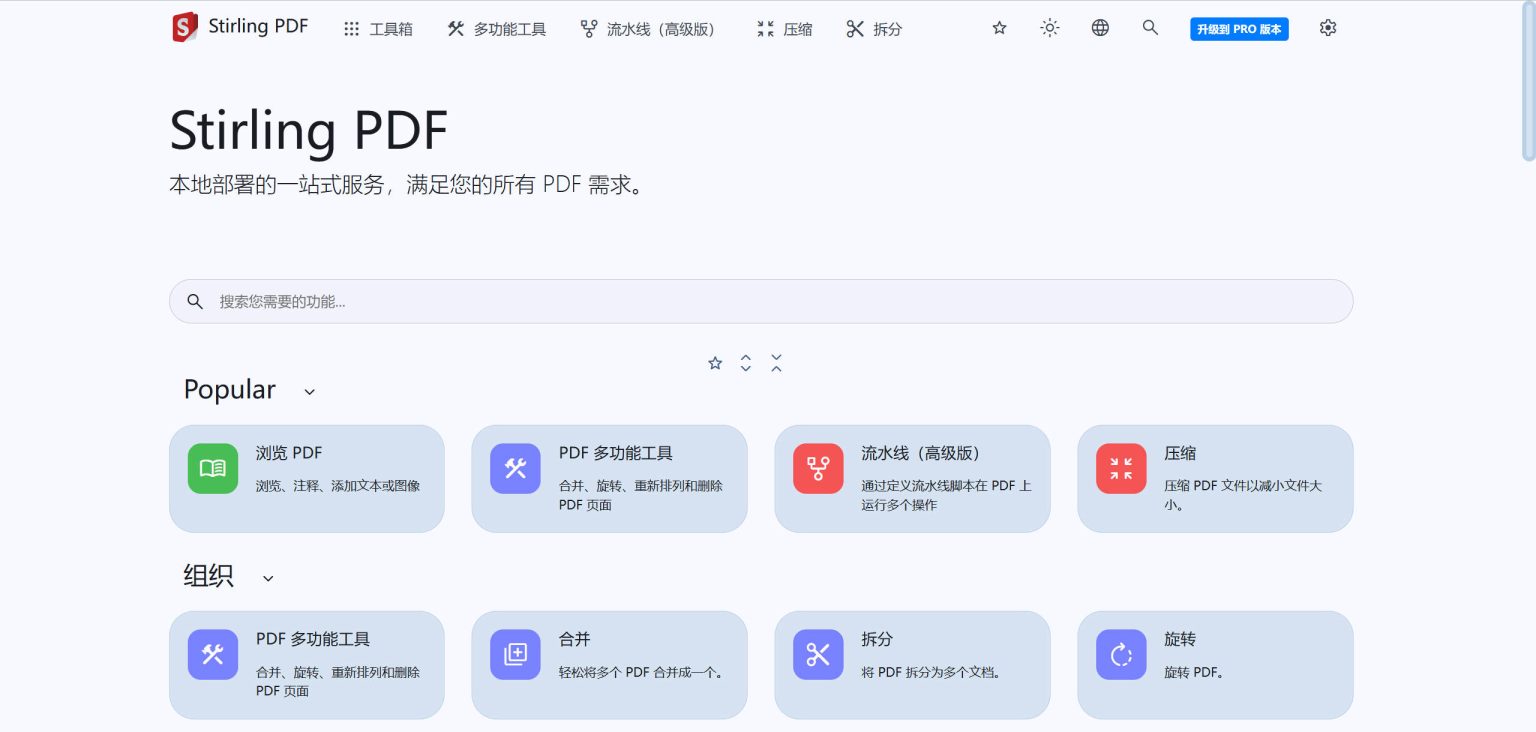Open the 多功能工具 menu item
This screenshot has width=1536, height=732.
pyautogui.click(x=496, y=29)
